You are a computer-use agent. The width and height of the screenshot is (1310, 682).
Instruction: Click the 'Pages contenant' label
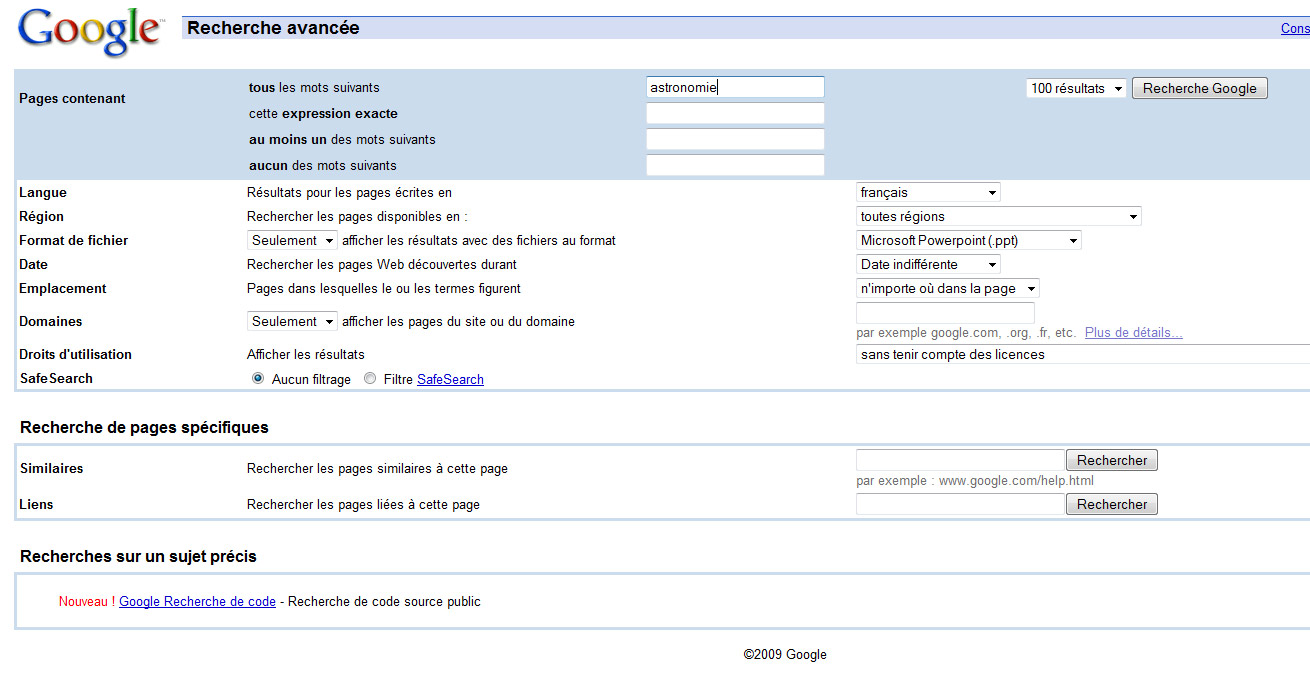[72, 99]
